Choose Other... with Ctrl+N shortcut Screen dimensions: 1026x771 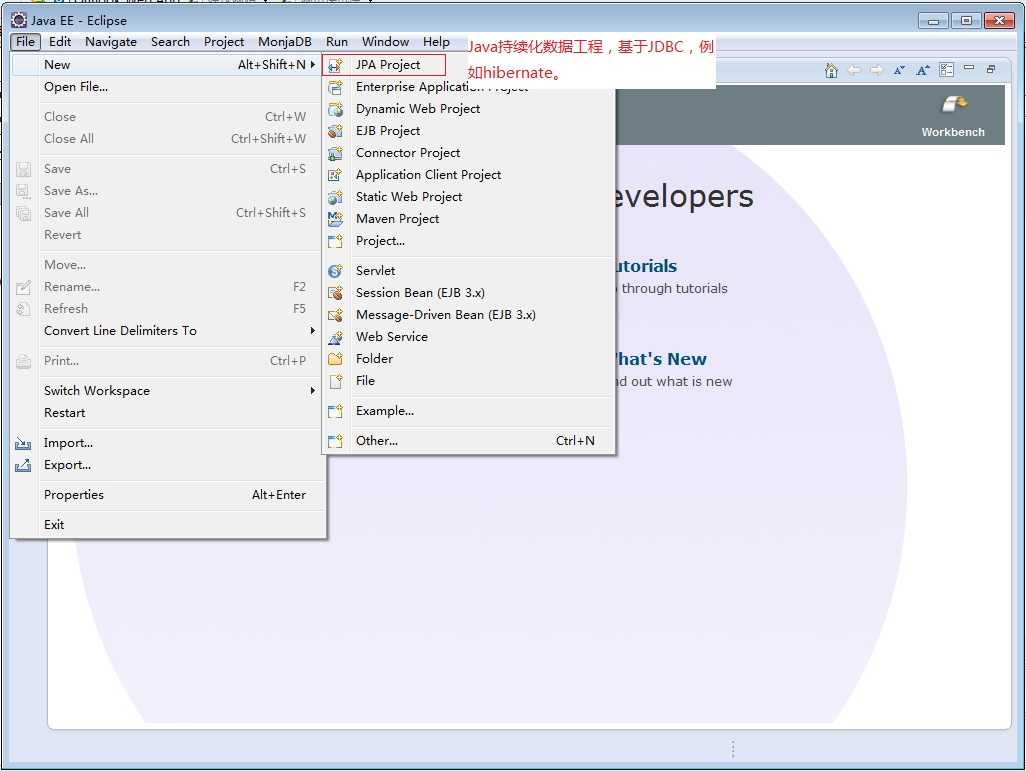click(469, 441)
